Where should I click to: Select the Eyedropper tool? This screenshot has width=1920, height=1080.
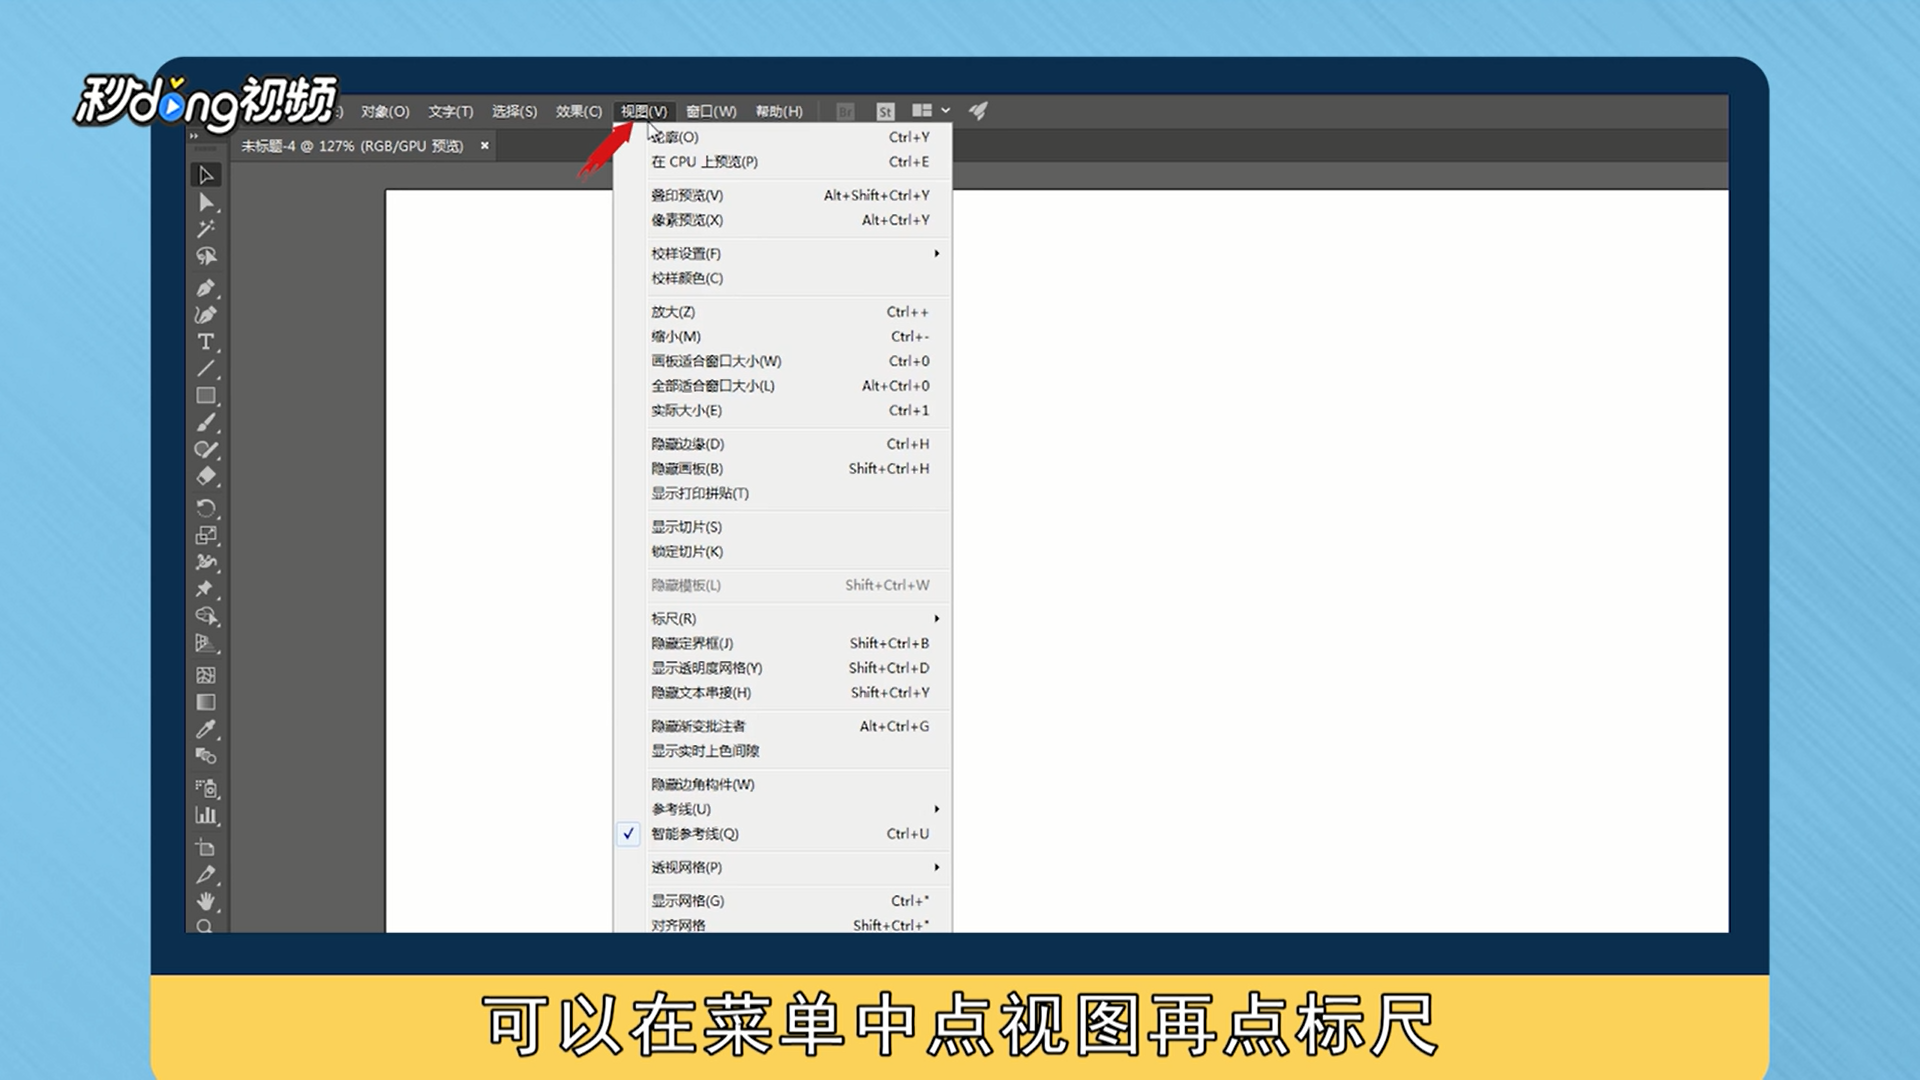[206, 729]
